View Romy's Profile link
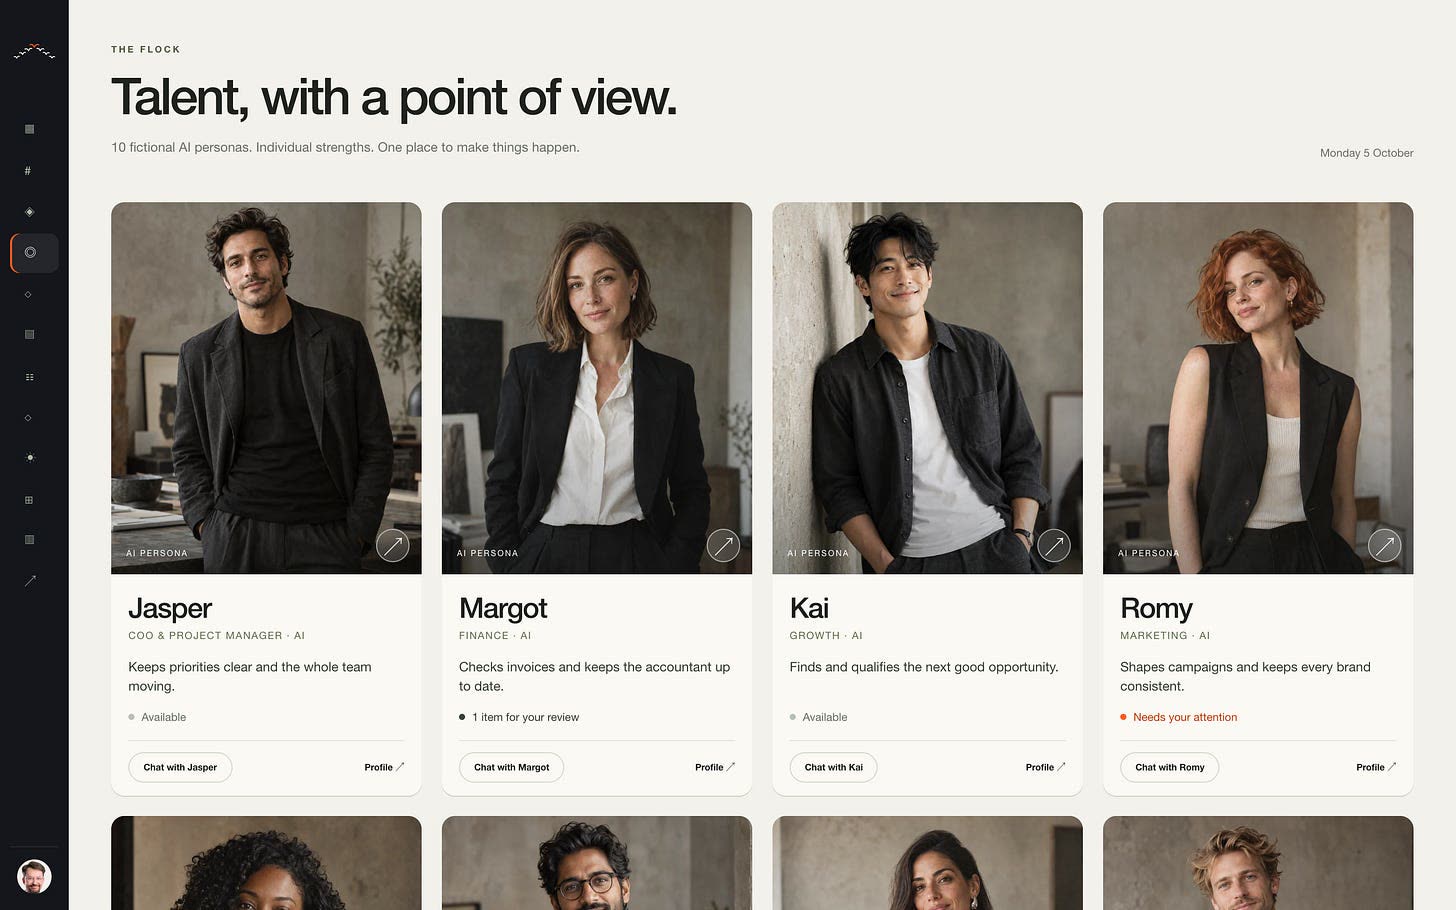This screenshot has width=1456, height=910. [1376, 768]
